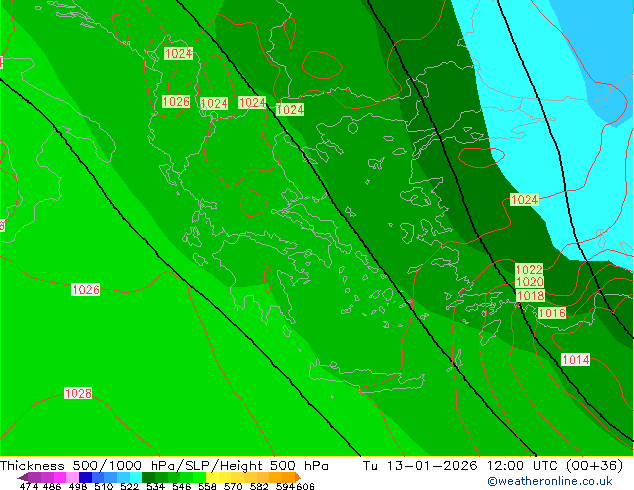634x490 pixels.
Task: Select the dark blue legend swatch at 498
Action: coord(85,477)
